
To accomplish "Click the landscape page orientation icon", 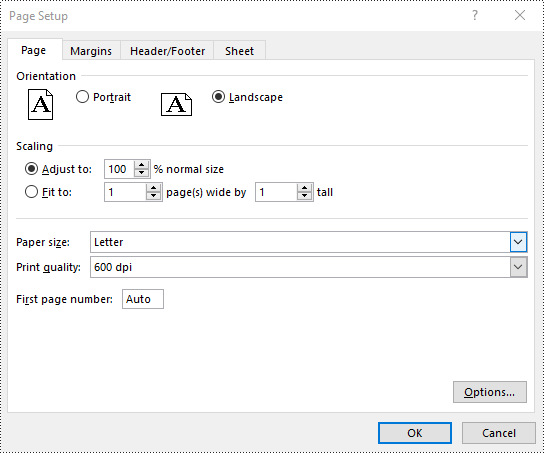I will (176, 104).
